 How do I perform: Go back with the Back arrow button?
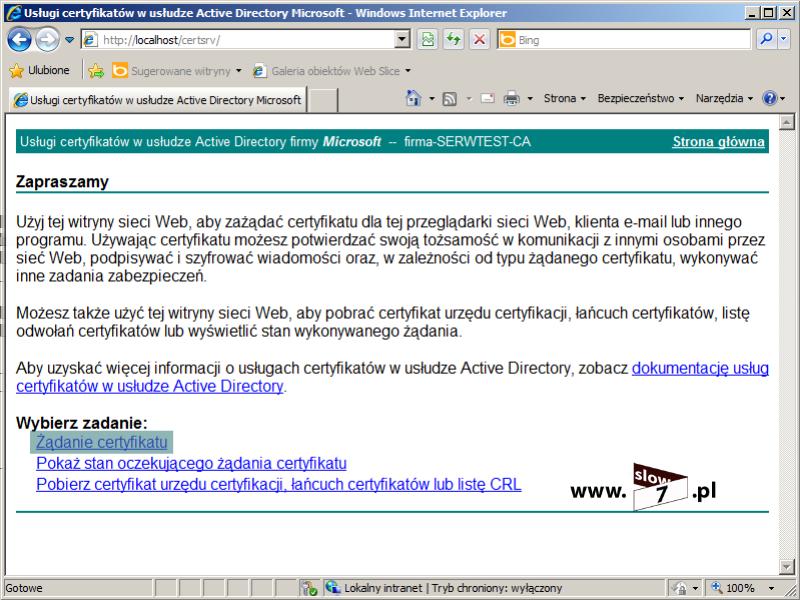(19, 39)
